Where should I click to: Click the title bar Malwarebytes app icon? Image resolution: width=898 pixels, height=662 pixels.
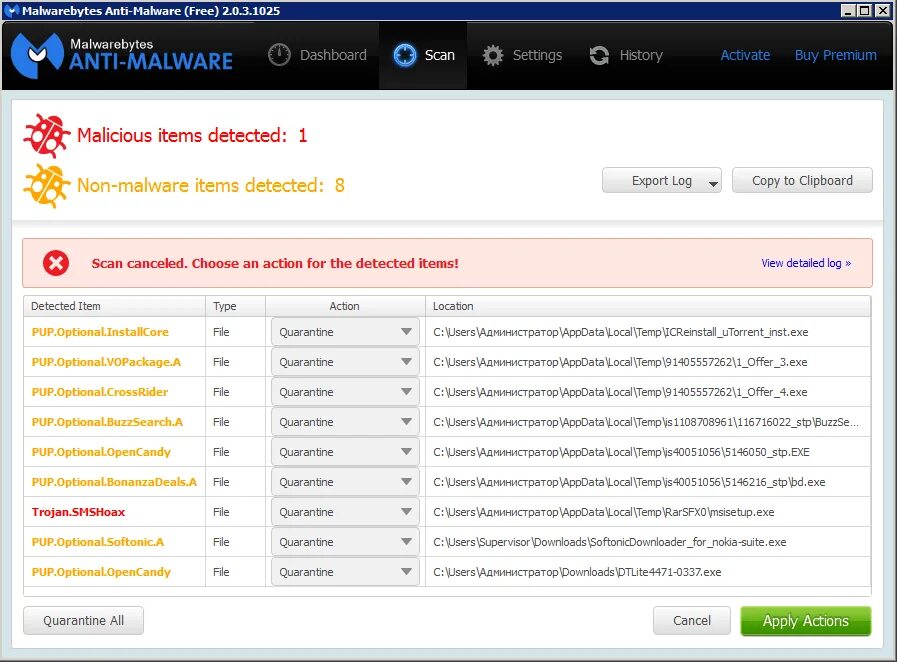point(11,10)
